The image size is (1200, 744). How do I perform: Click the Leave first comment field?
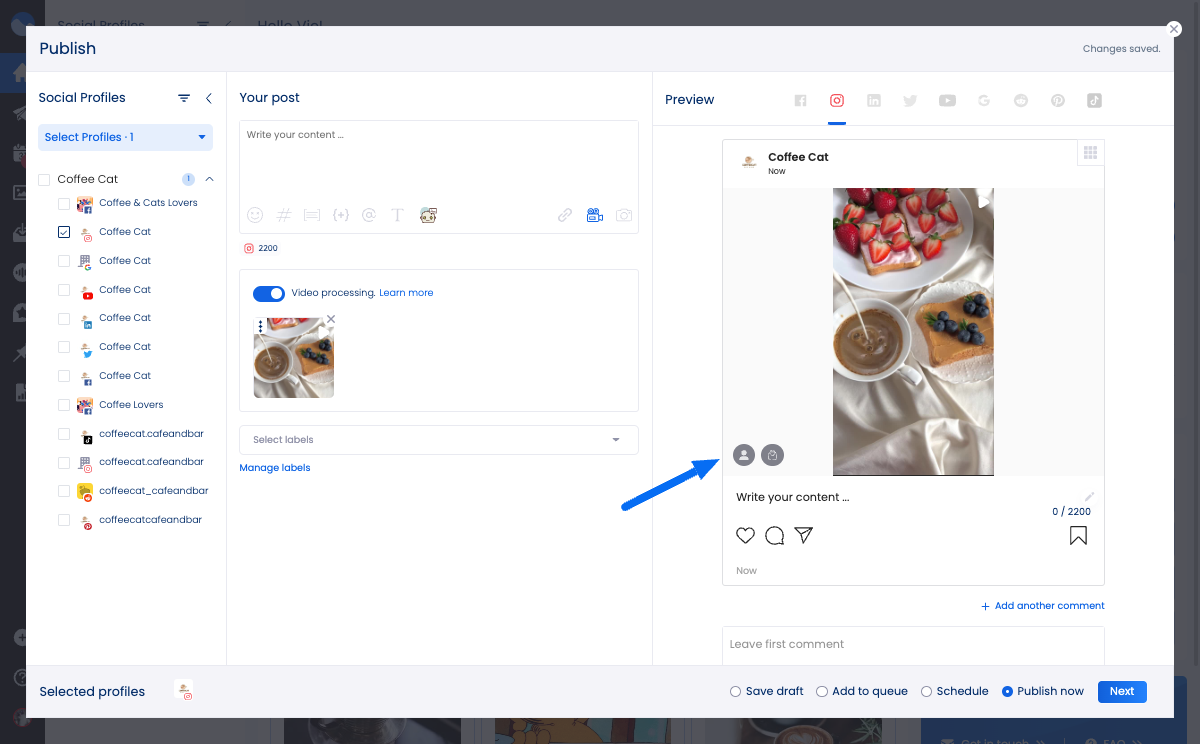913,645
